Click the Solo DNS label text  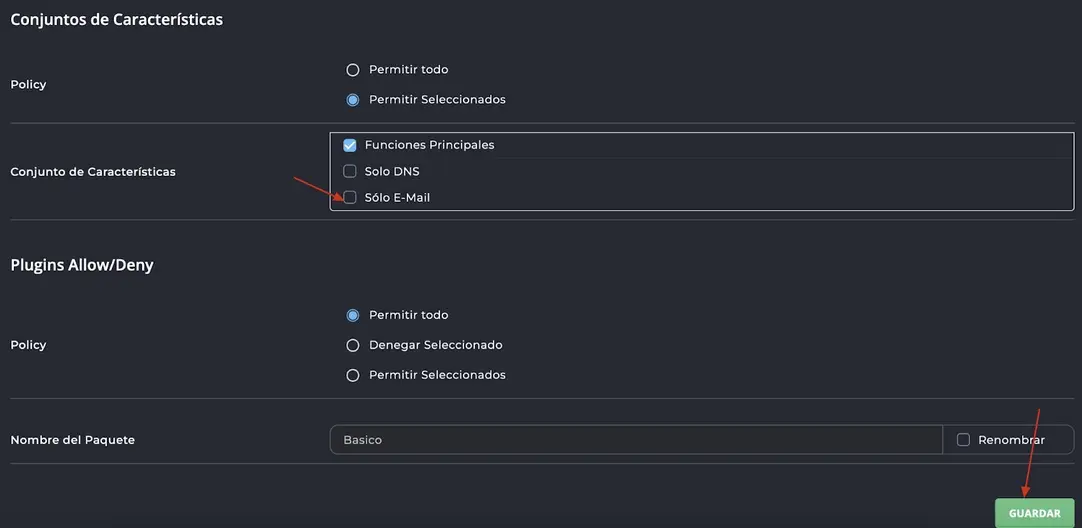click(392, 171)
